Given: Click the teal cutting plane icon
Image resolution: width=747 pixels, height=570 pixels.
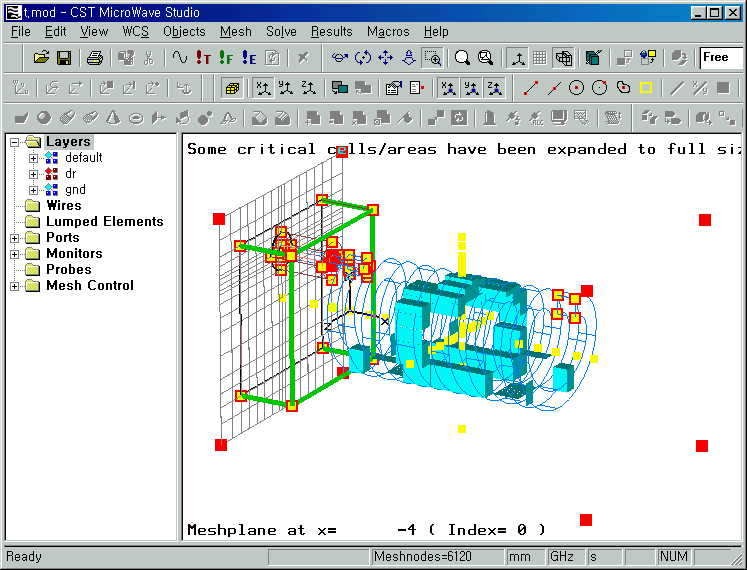Looking at the screenshot, I should (594, 58).
